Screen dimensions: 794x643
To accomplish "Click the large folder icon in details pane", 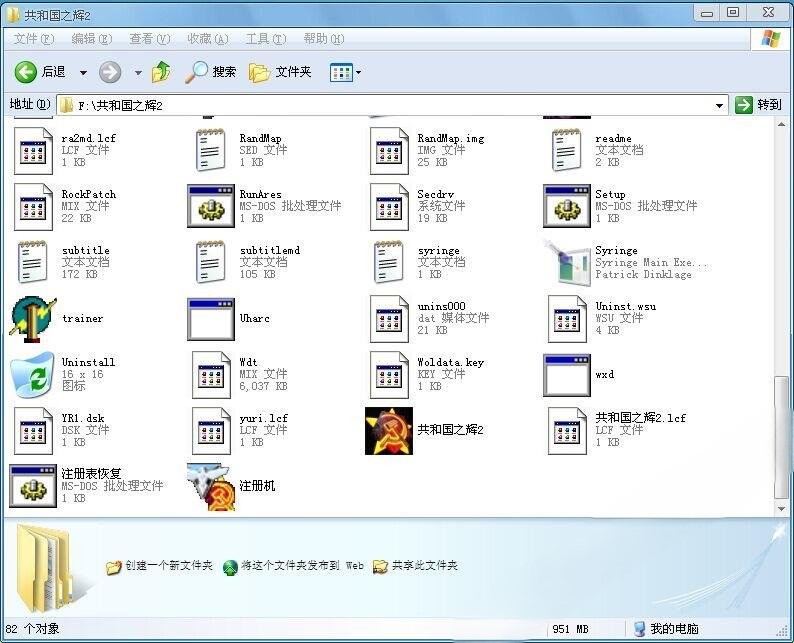I will click(47, 568).
